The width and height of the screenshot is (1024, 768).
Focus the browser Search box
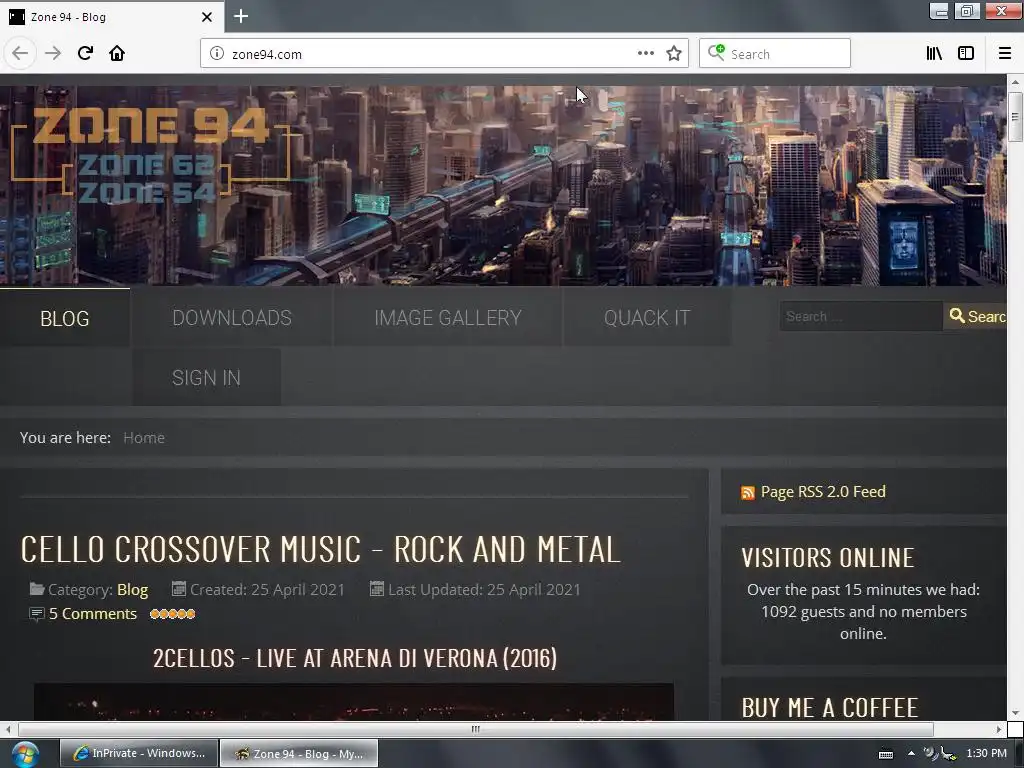click(x=775, y=54)
